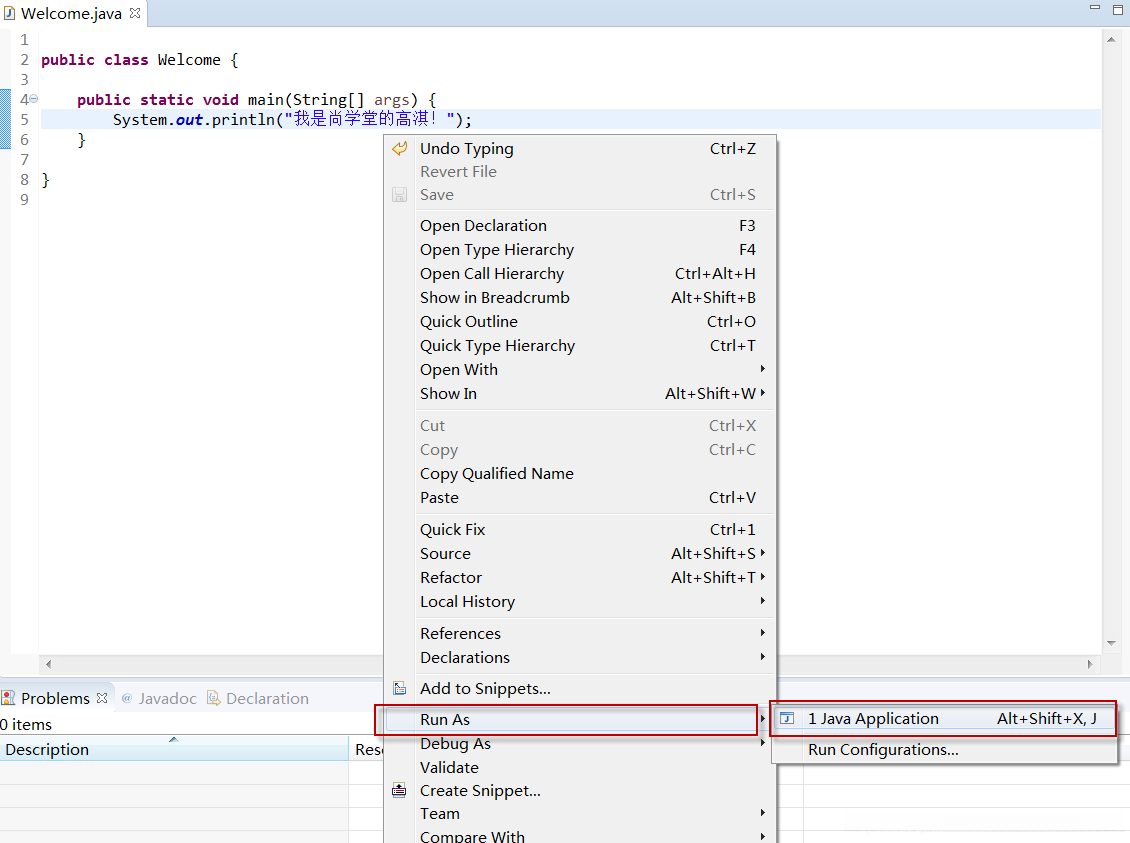Click the Problems view icon
The height and width of the screenshot is (843, 1130).
(x=8, y=698)
